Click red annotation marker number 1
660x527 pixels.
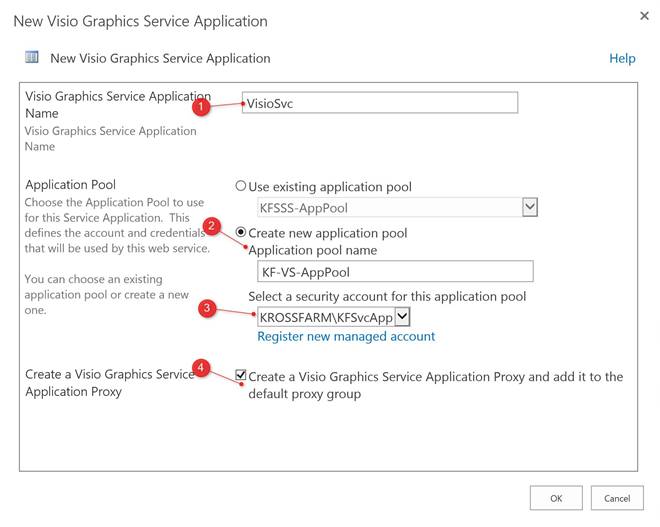201,107
